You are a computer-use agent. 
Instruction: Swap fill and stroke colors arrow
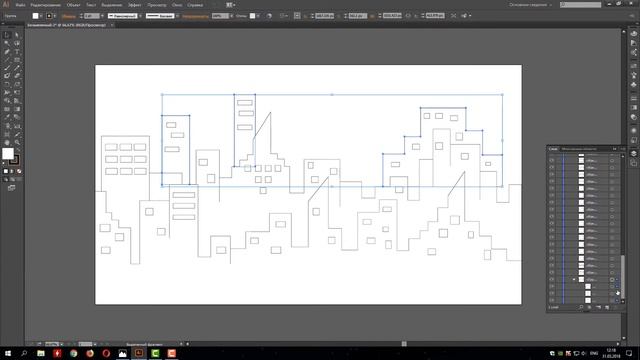18,150
